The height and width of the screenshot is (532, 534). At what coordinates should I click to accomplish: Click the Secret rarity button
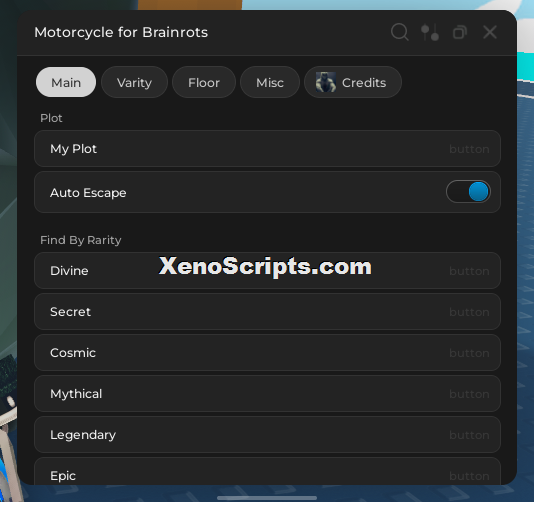pyautogui.click(x=267, y=312)
